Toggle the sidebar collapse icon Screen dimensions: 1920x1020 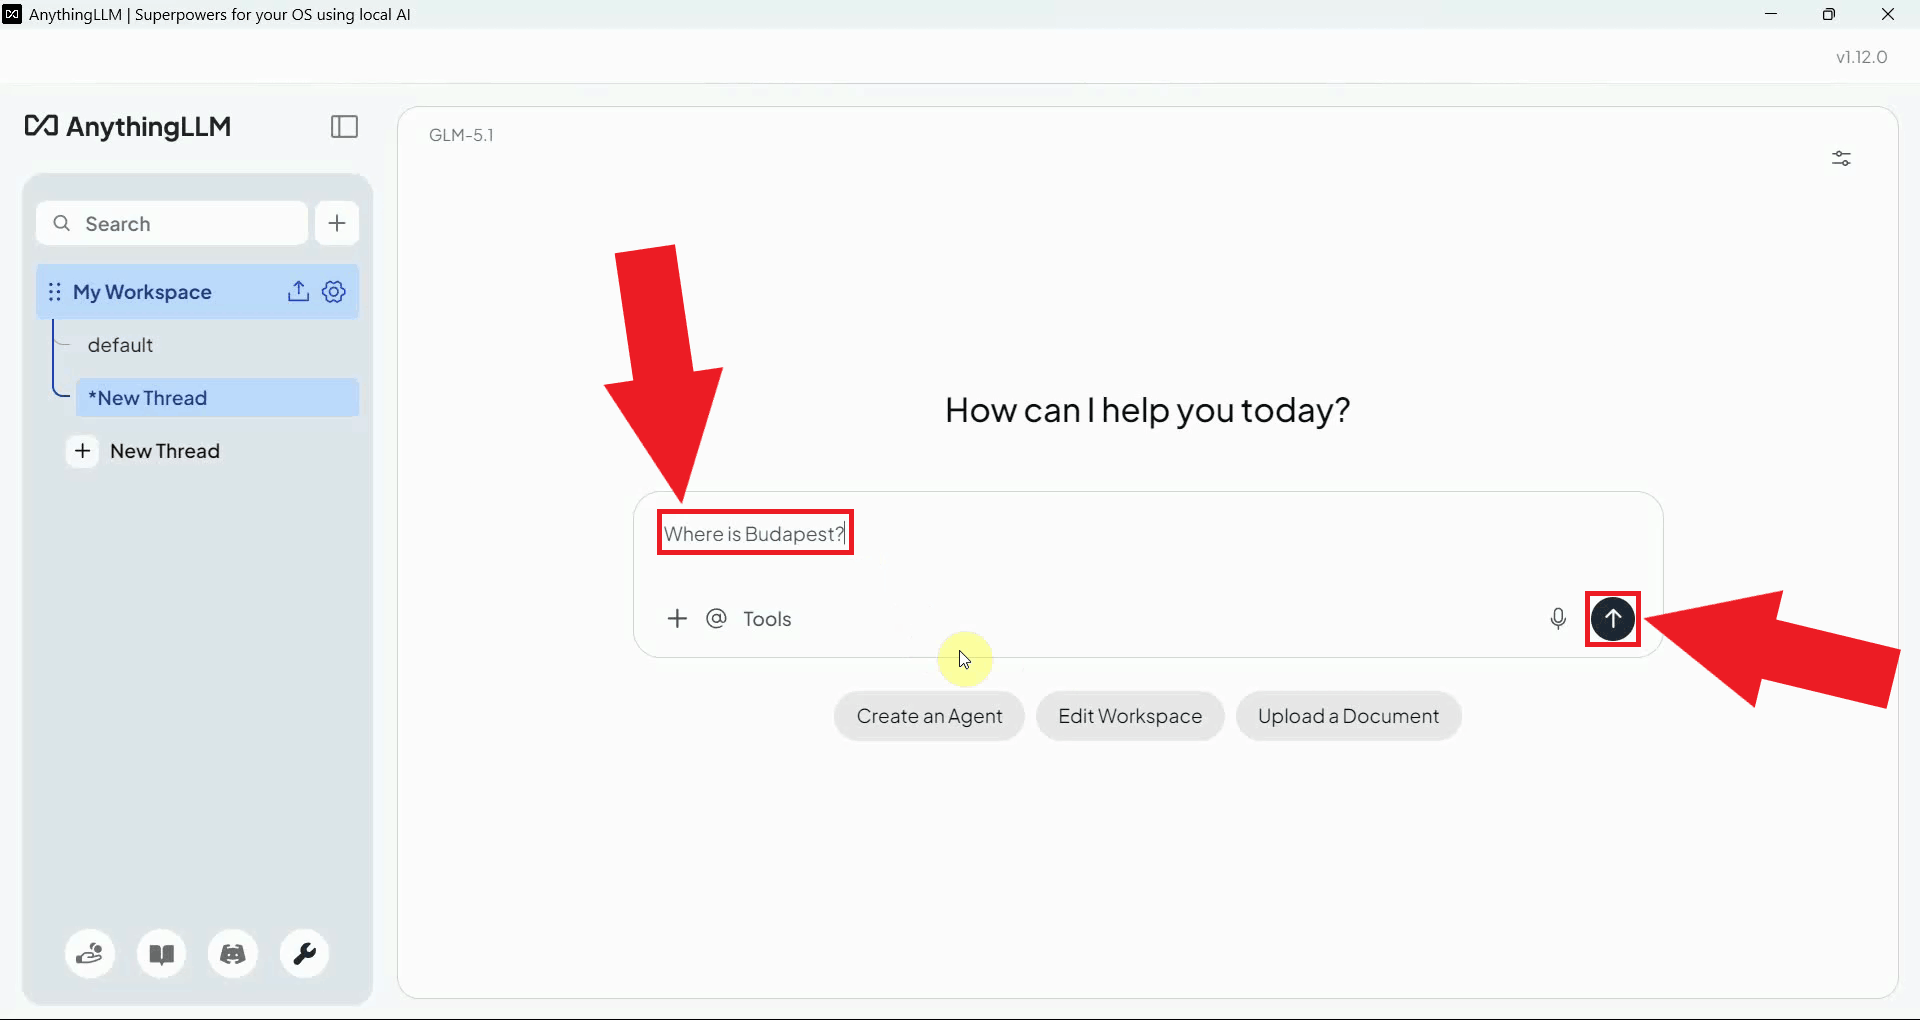click(344, 127)
